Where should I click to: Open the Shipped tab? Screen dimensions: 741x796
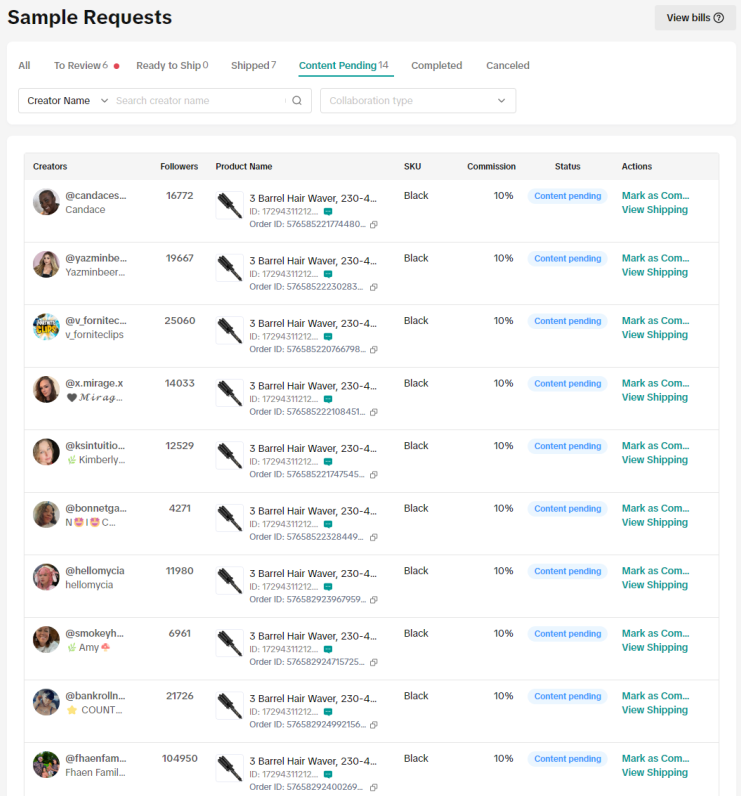pyautogui.click(x=253, y=66)
